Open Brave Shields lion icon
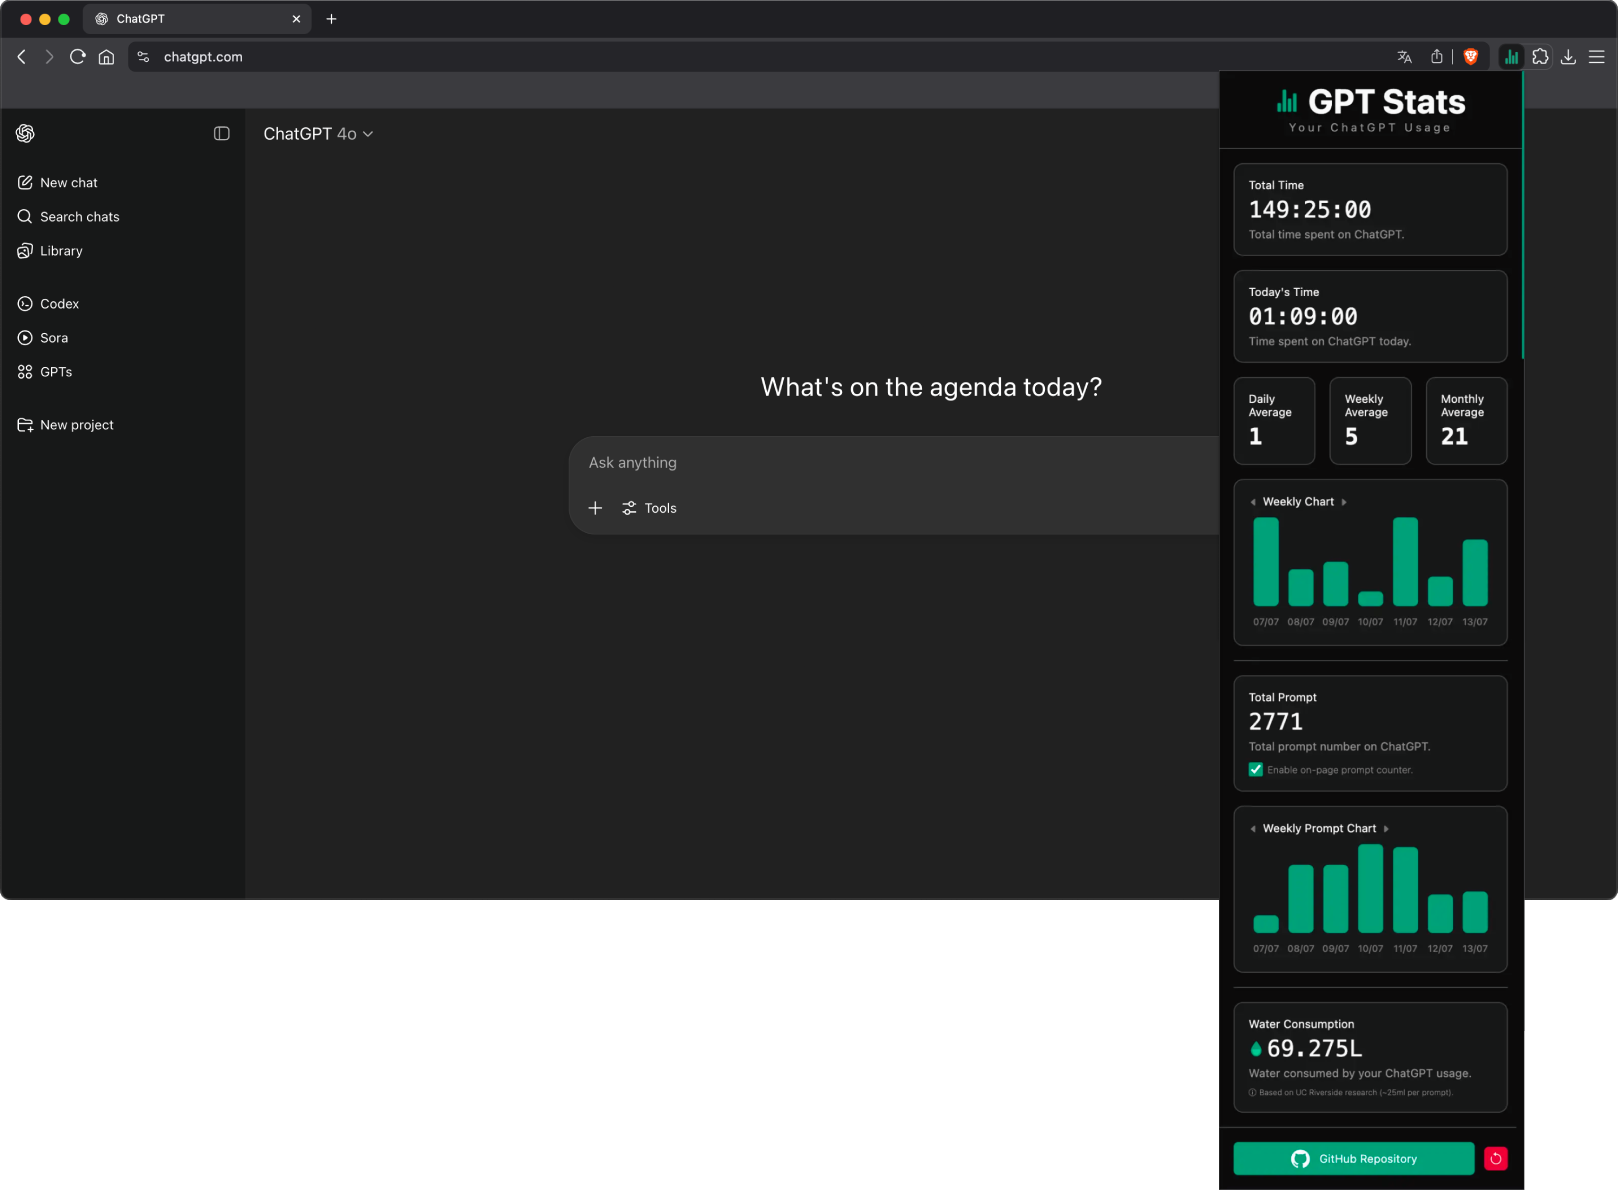1618x1190 pixels. click(x=1471, y=57)
